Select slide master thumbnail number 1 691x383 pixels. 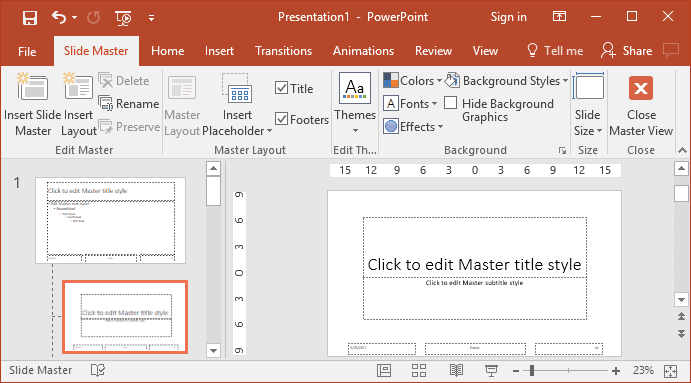point(111,220)
